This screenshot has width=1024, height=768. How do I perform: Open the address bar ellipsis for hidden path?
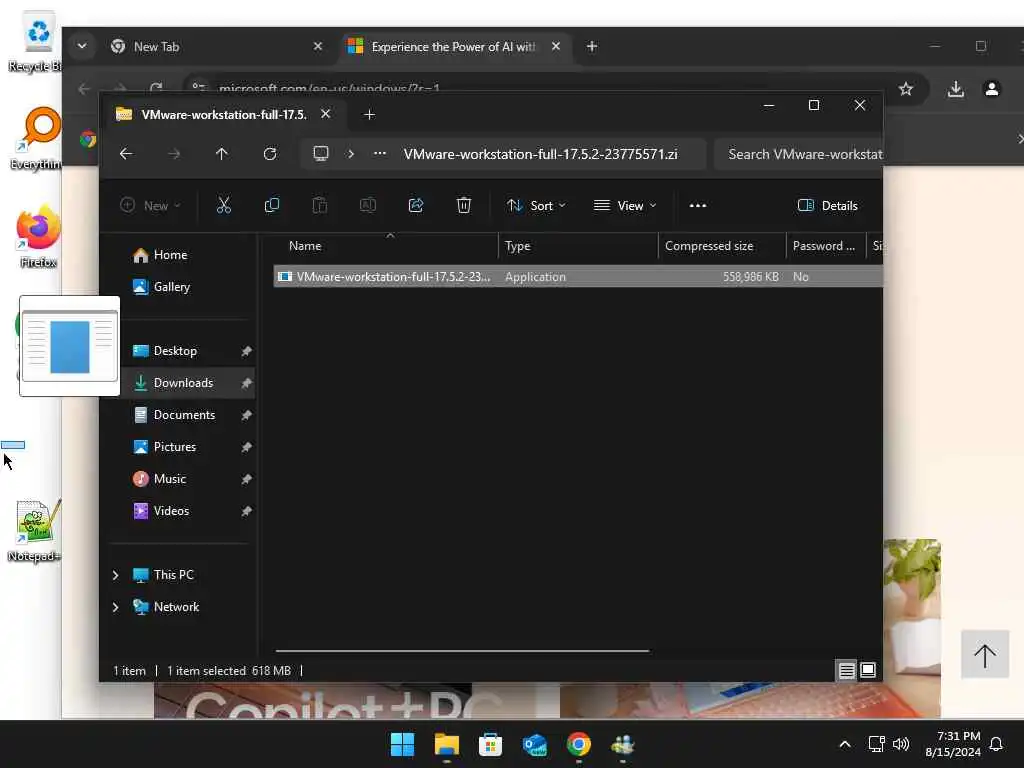pos(379,153)
